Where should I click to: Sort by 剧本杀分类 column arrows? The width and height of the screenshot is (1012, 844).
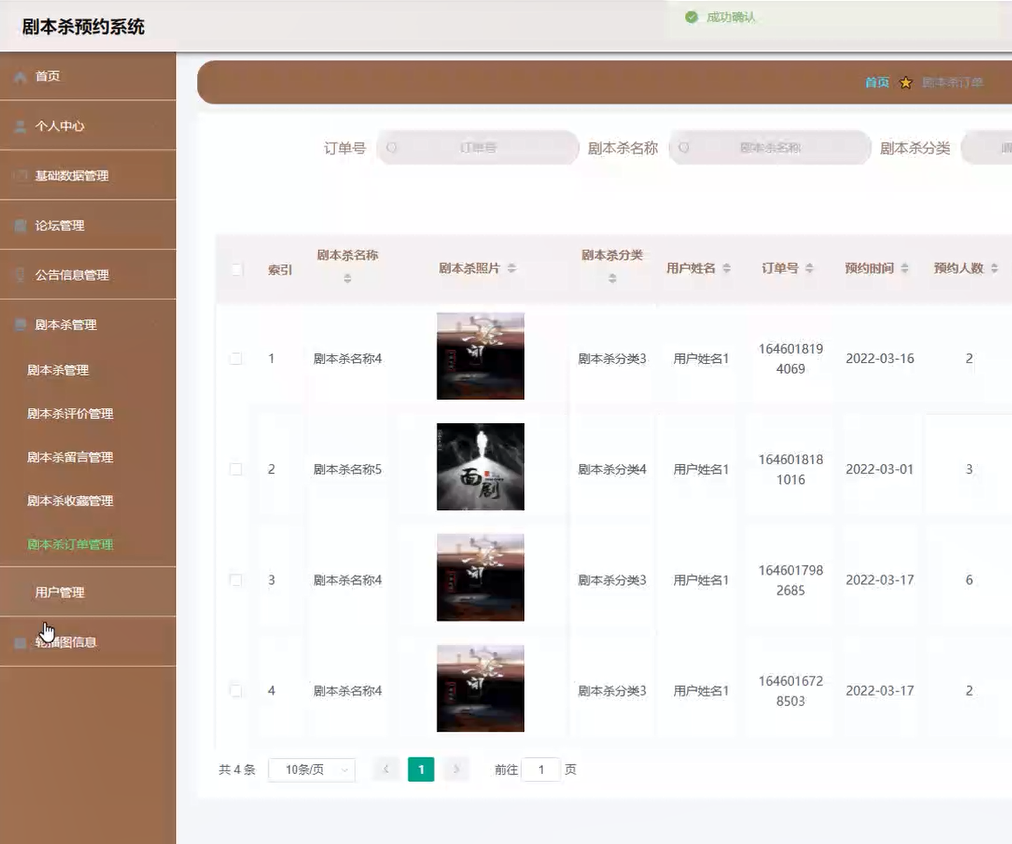click(x=612, y=279)
